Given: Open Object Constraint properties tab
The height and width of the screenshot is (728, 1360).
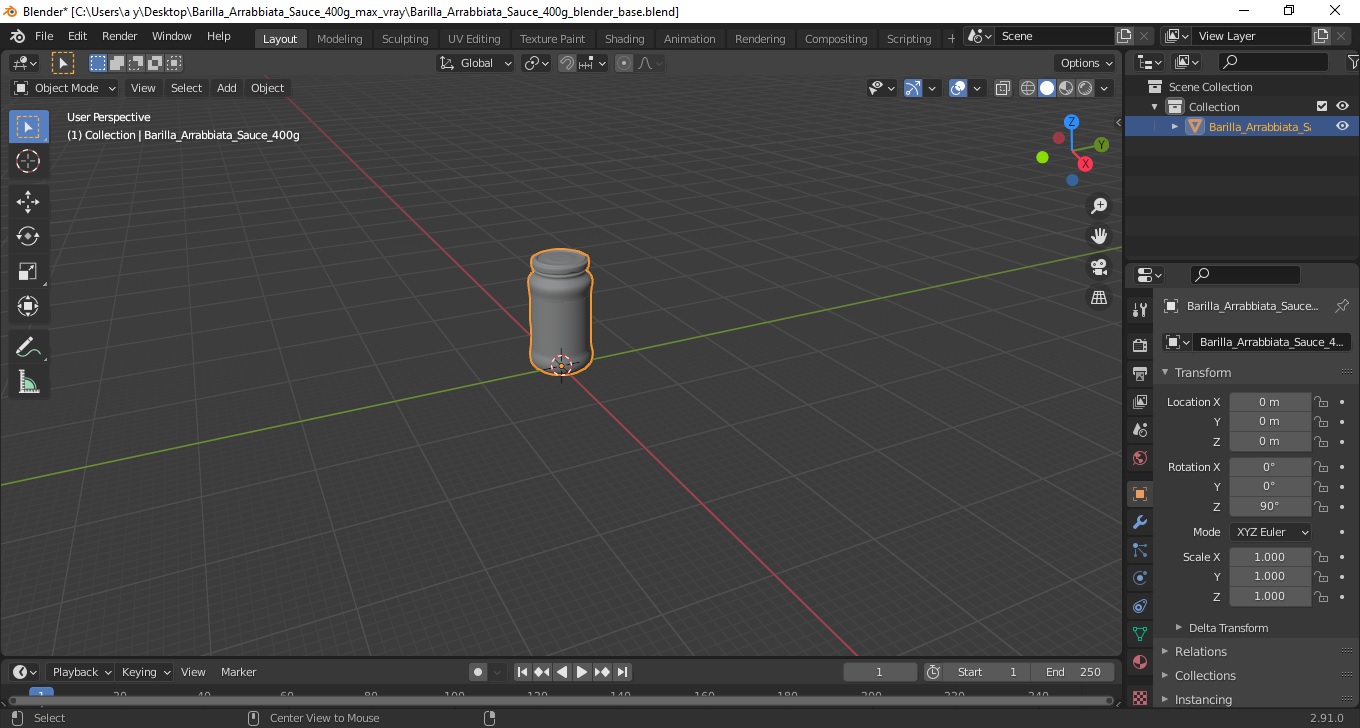Looking at the screenshot, I should (x=1140, y=606).
